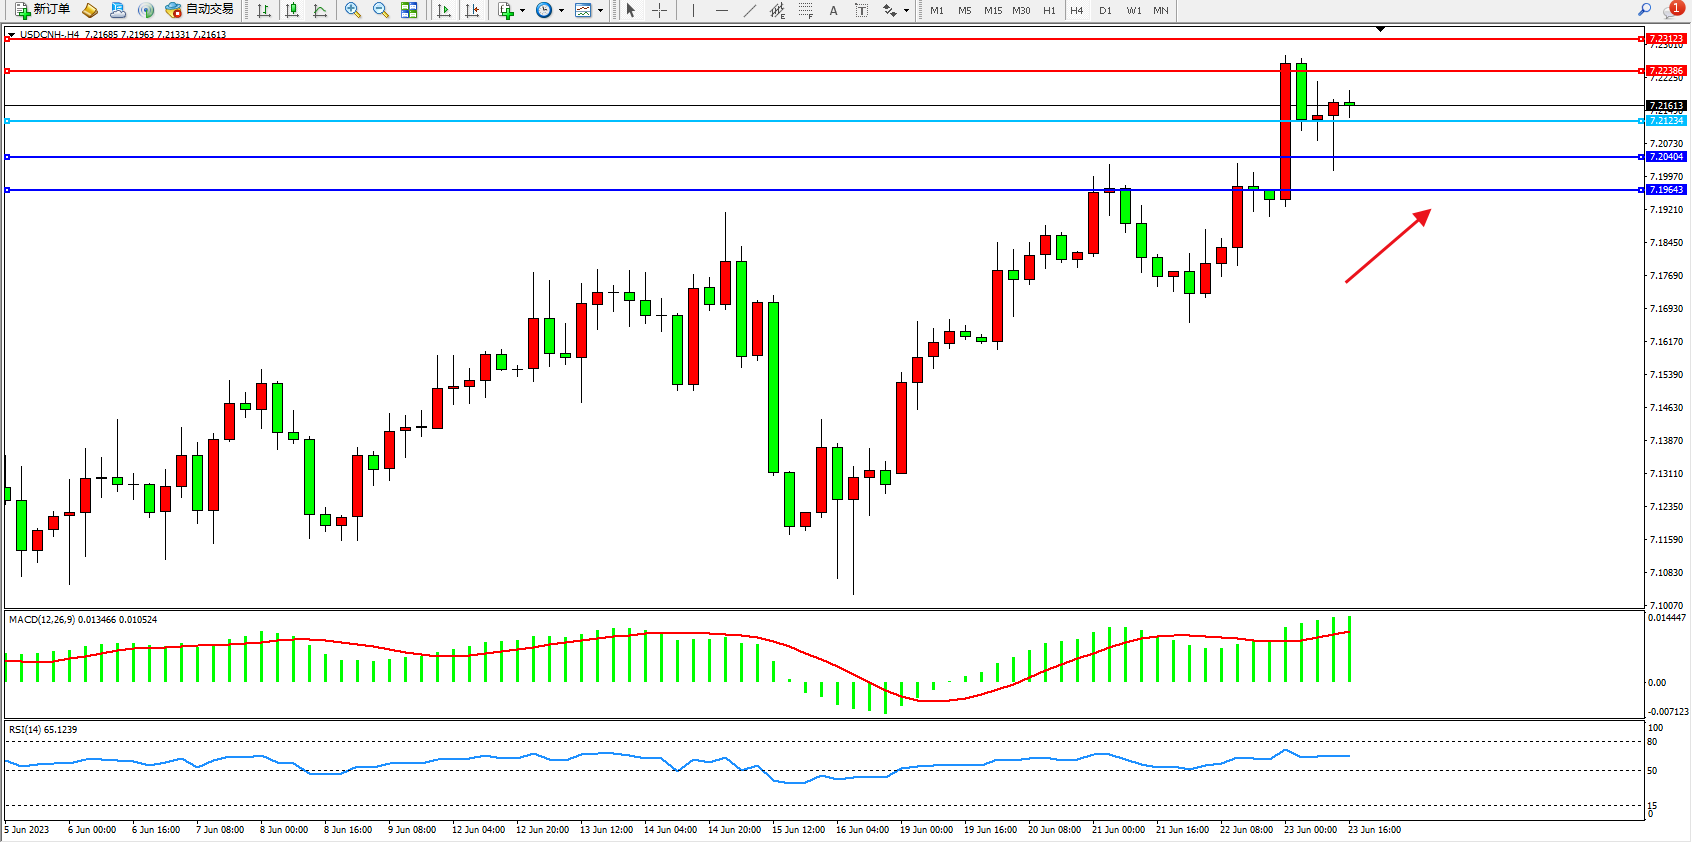Select the Fibonacci retracement tool
Image resolution: width=1692 pixels, height=843 pixels.
pyautogui.click(x=805, y=10)
